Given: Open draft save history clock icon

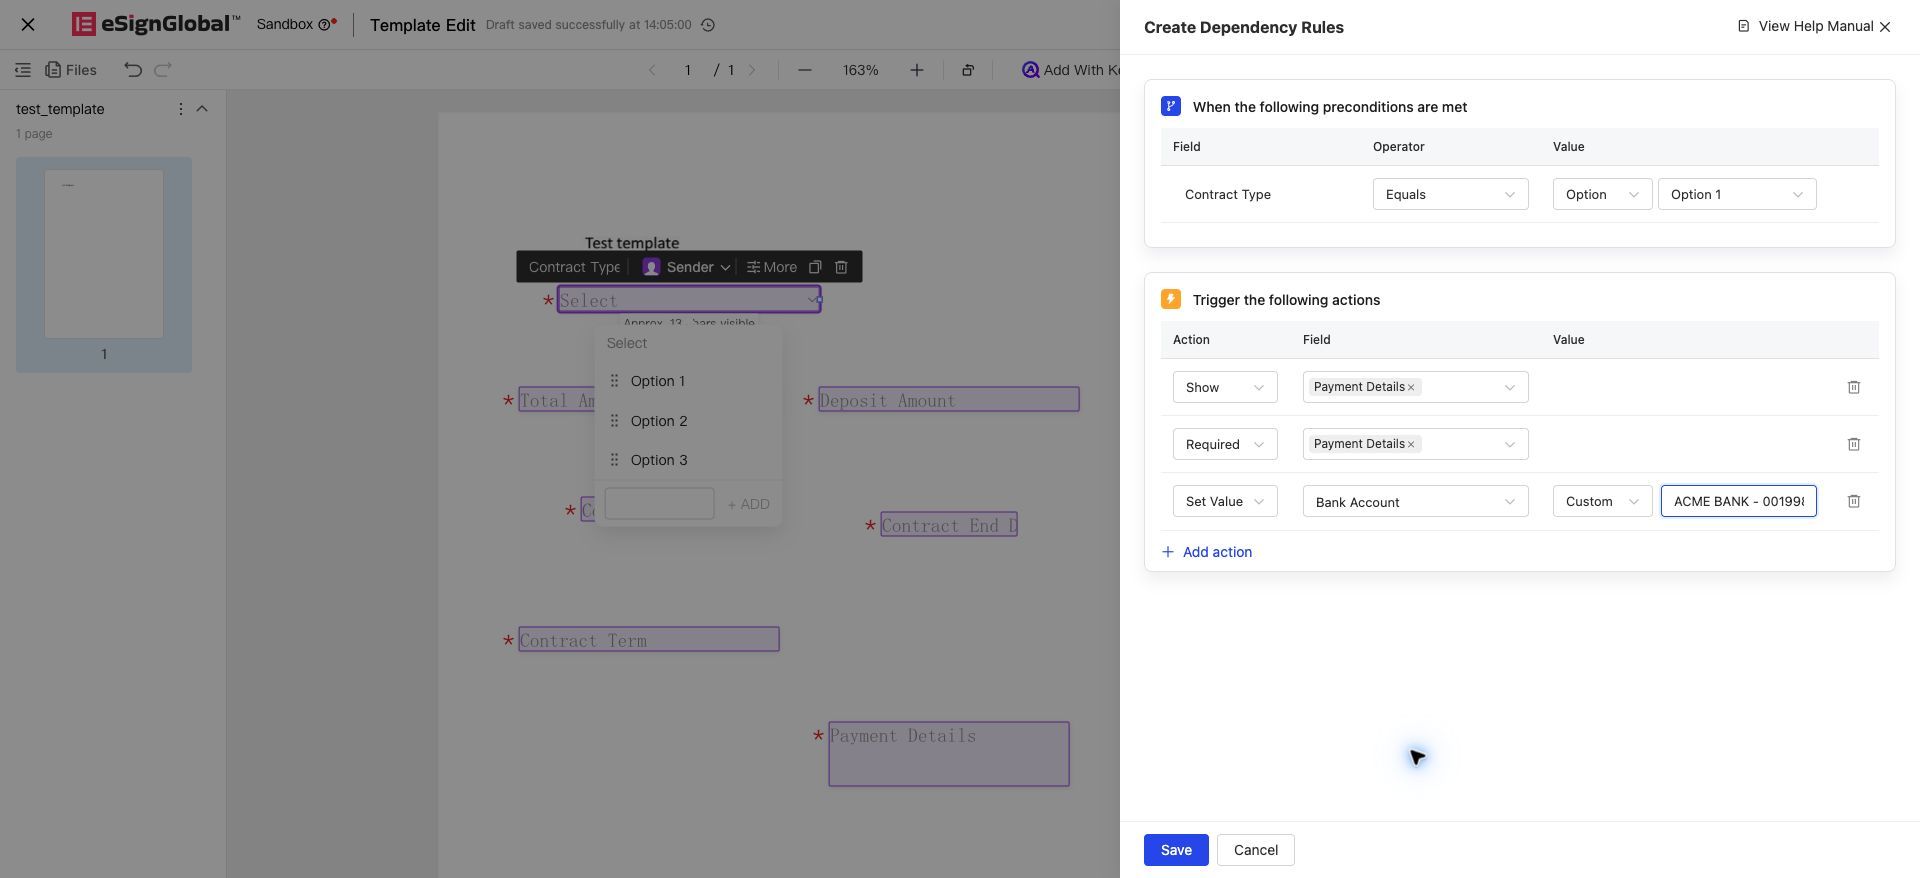Looking at the screenshot, I should [x=708, y=25].
